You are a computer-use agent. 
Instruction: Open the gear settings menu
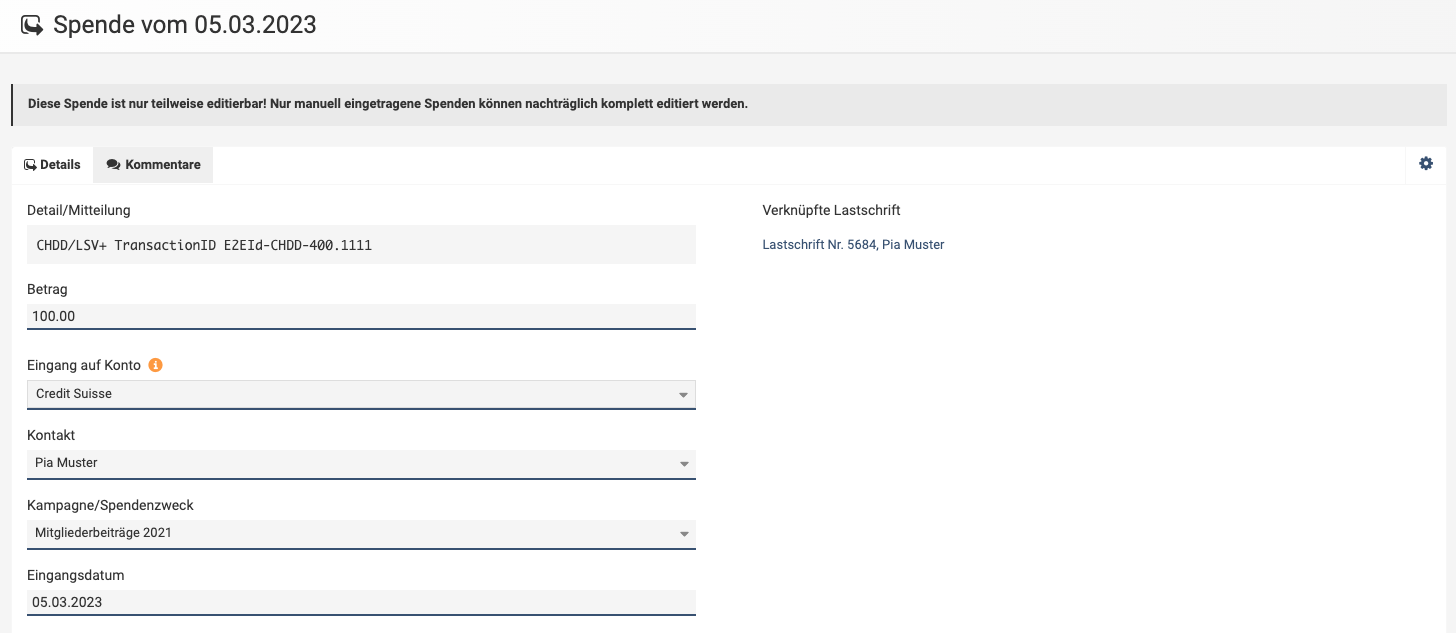click(1426, 164)
